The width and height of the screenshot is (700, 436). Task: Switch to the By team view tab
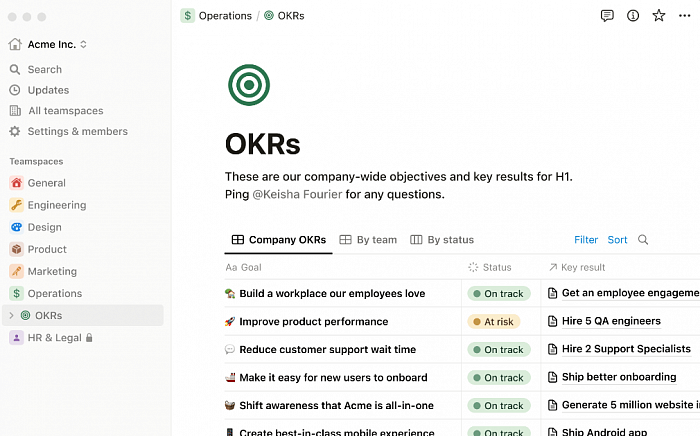[368, 240]
